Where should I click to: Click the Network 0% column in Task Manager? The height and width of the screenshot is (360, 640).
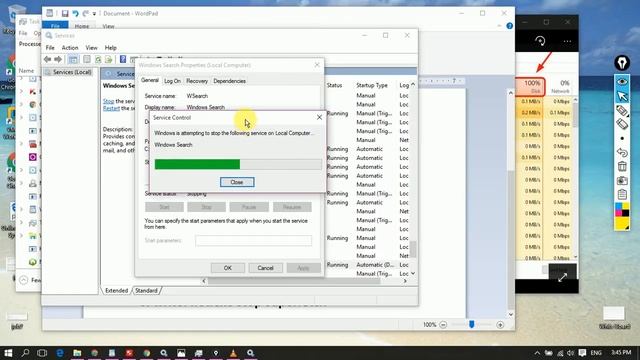tap(560, 87)
